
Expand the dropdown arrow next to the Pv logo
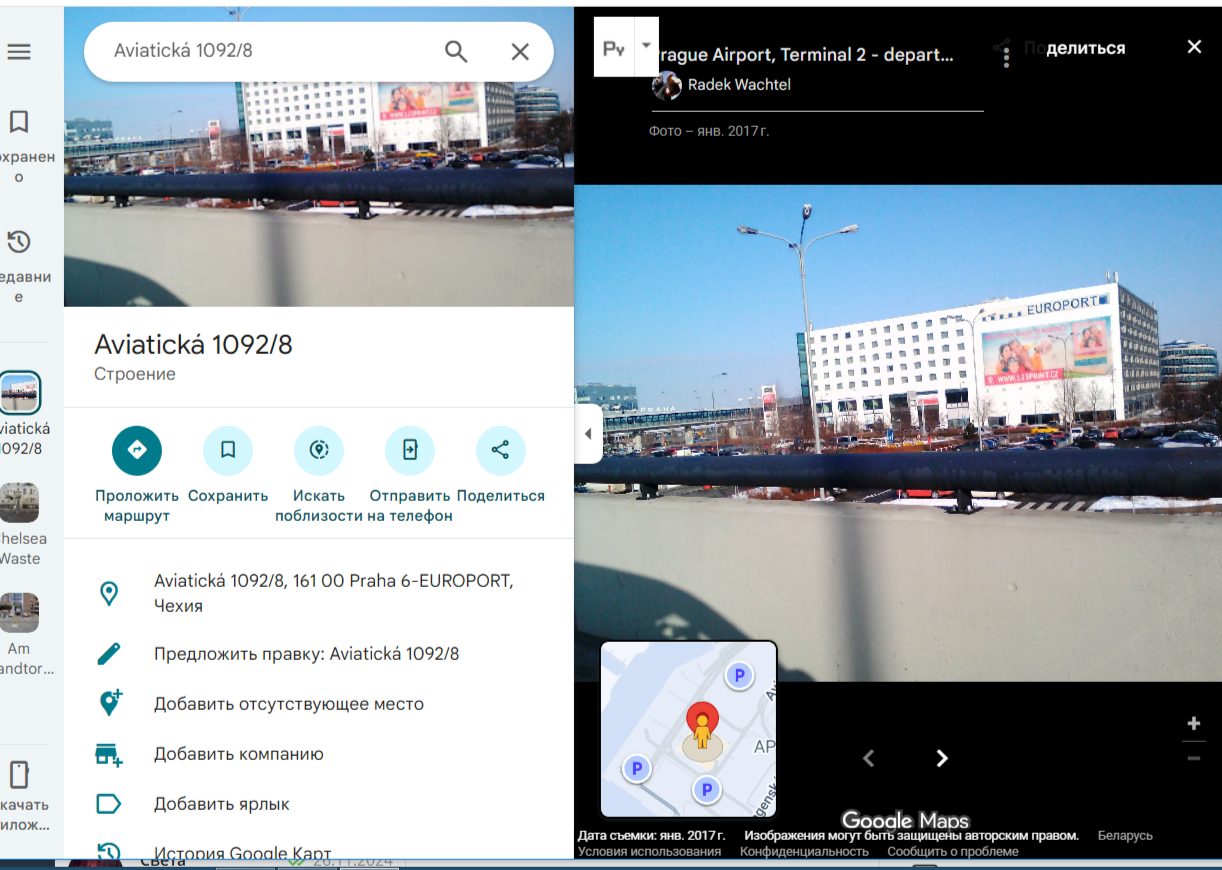point(647,46)
